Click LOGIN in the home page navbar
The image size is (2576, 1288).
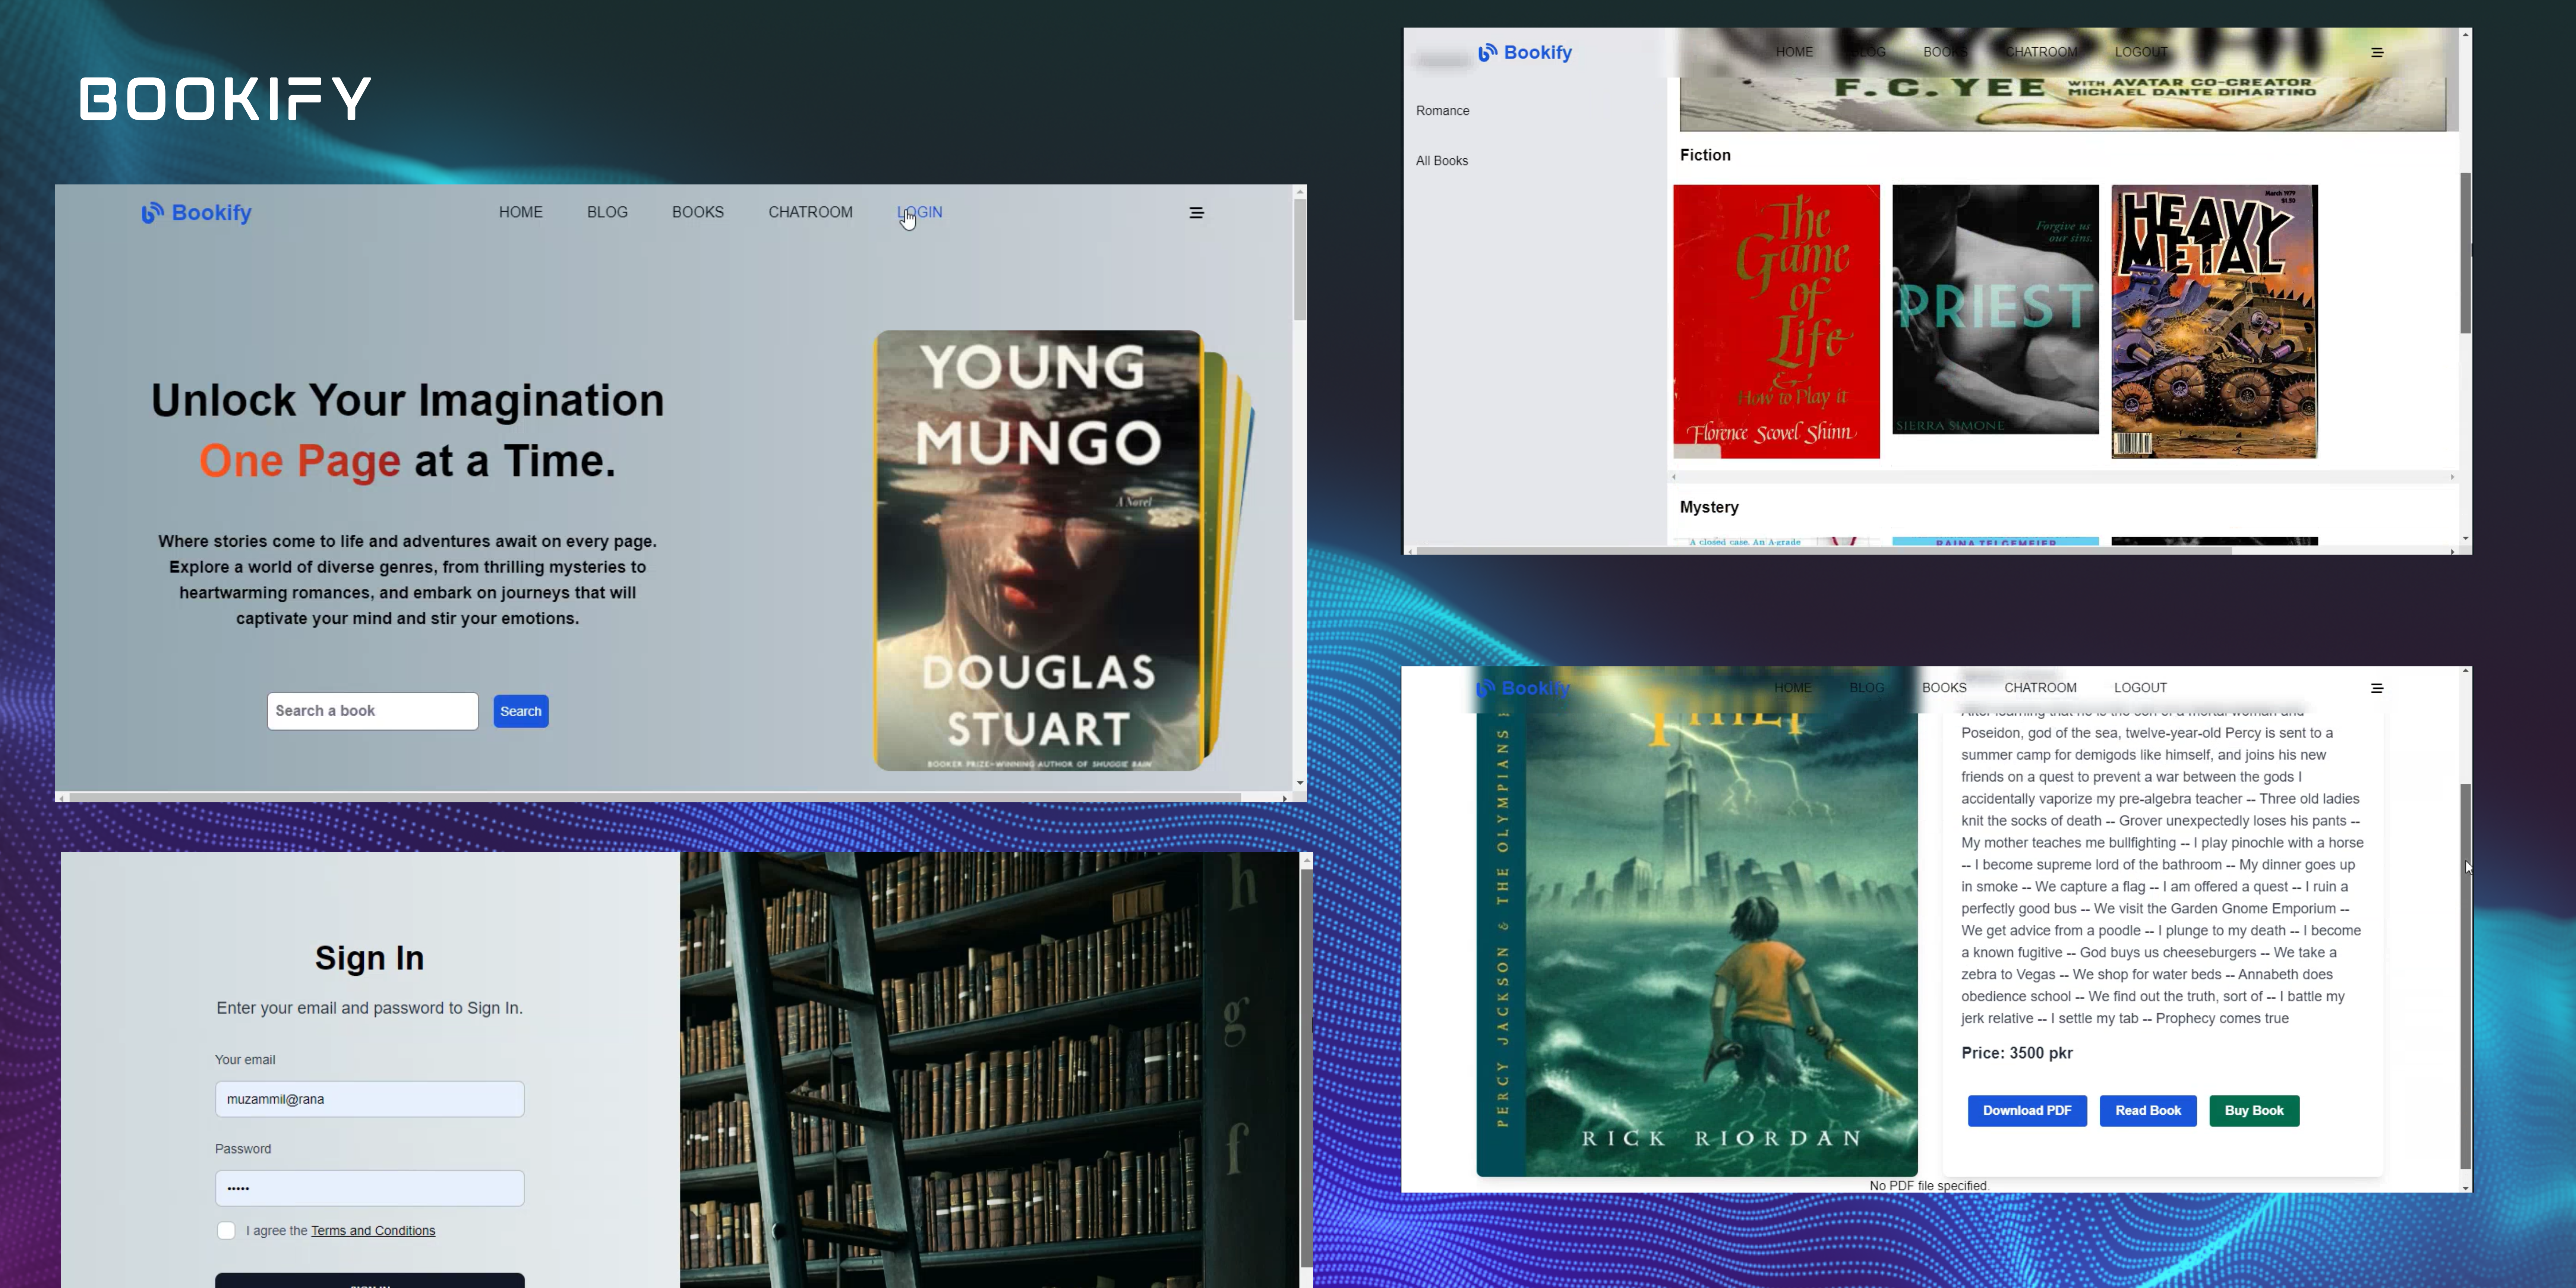click(920, 212)
